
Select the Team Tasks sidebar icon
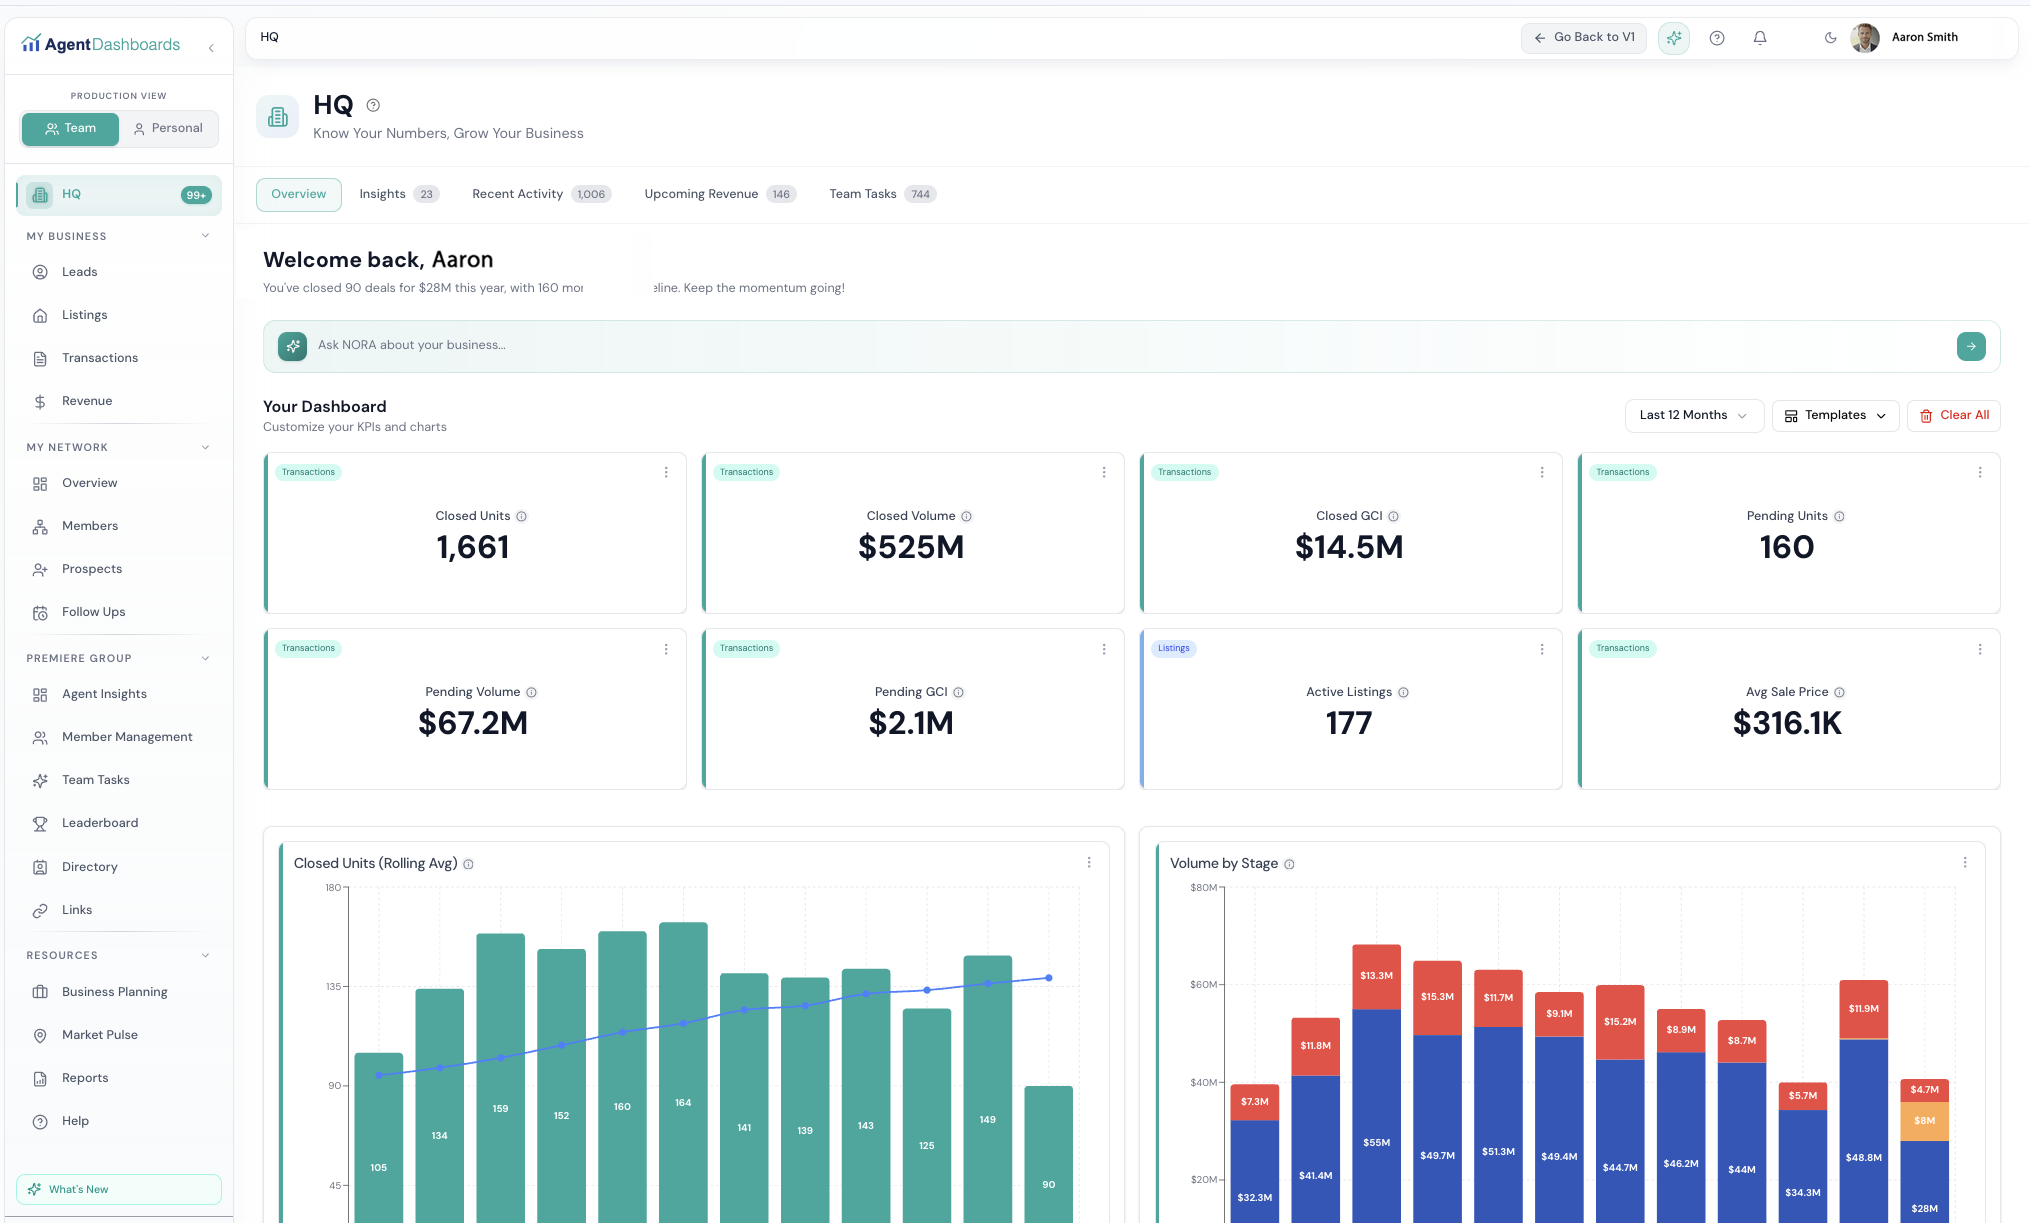pos(40,780)
